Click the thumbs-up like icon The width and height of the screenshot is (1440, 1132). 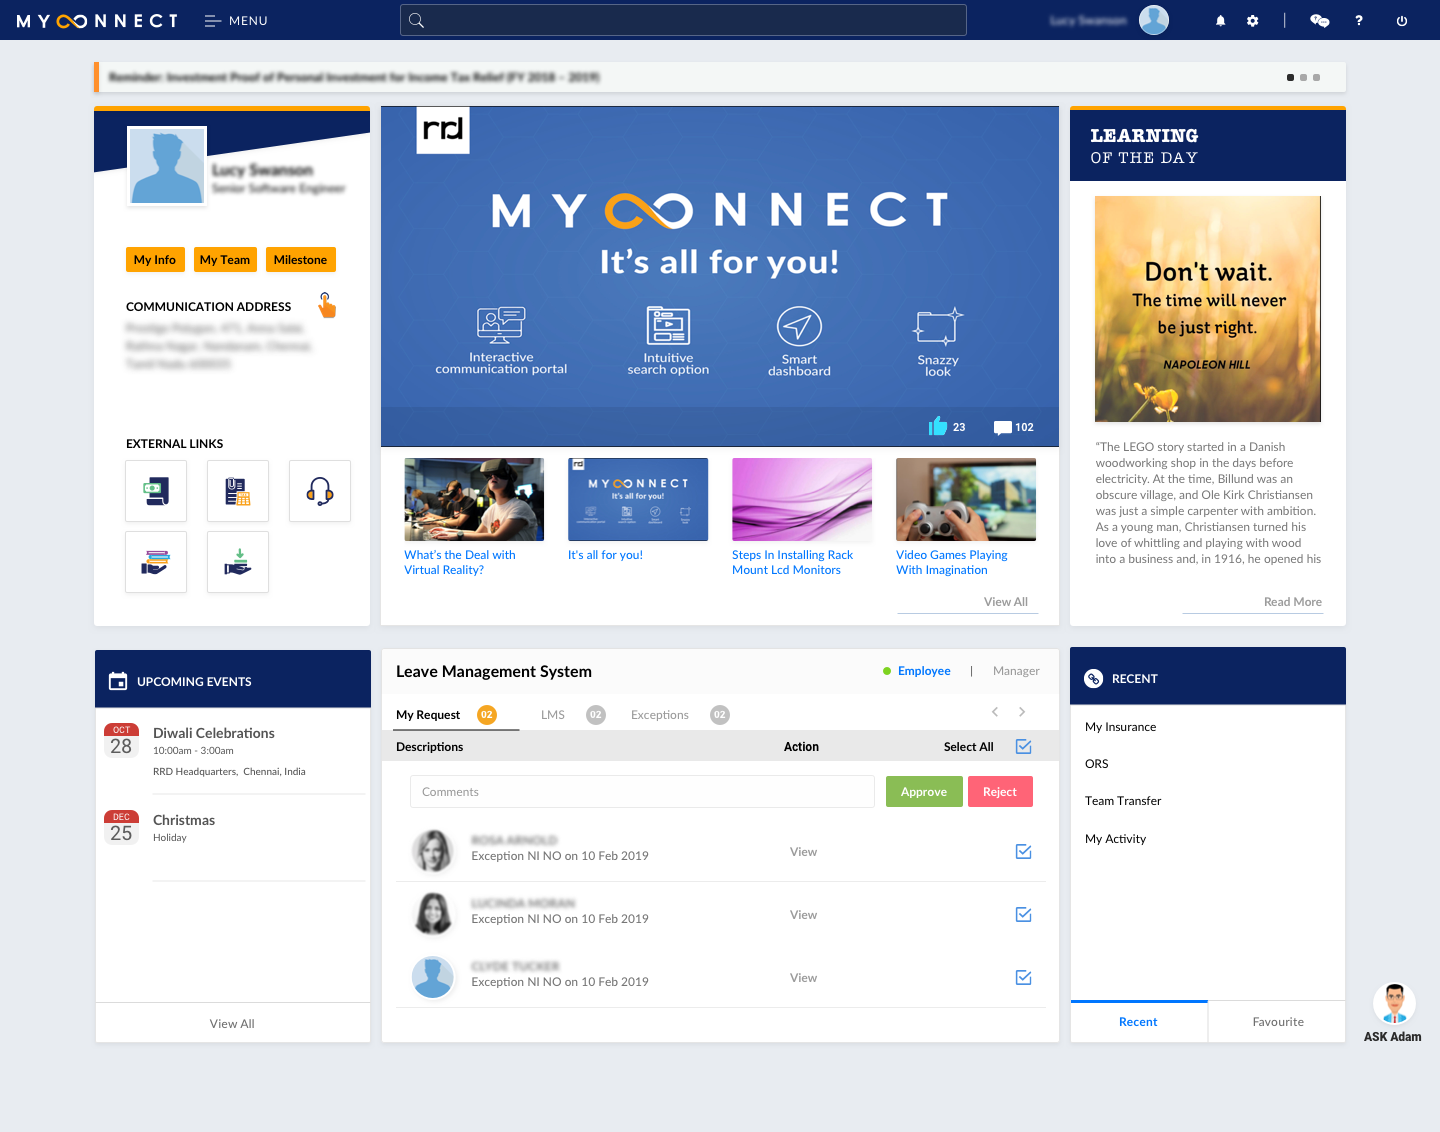938,426
